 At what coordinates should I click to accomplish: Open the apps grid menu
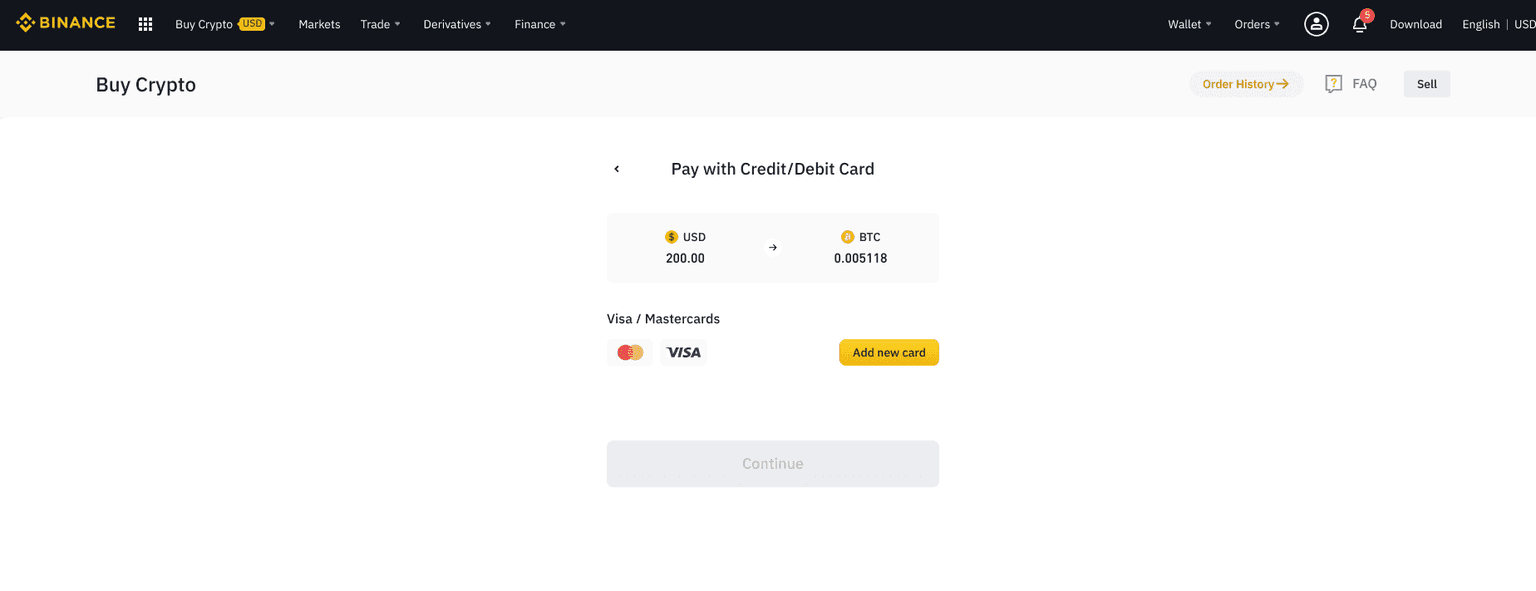coord(145,24)
